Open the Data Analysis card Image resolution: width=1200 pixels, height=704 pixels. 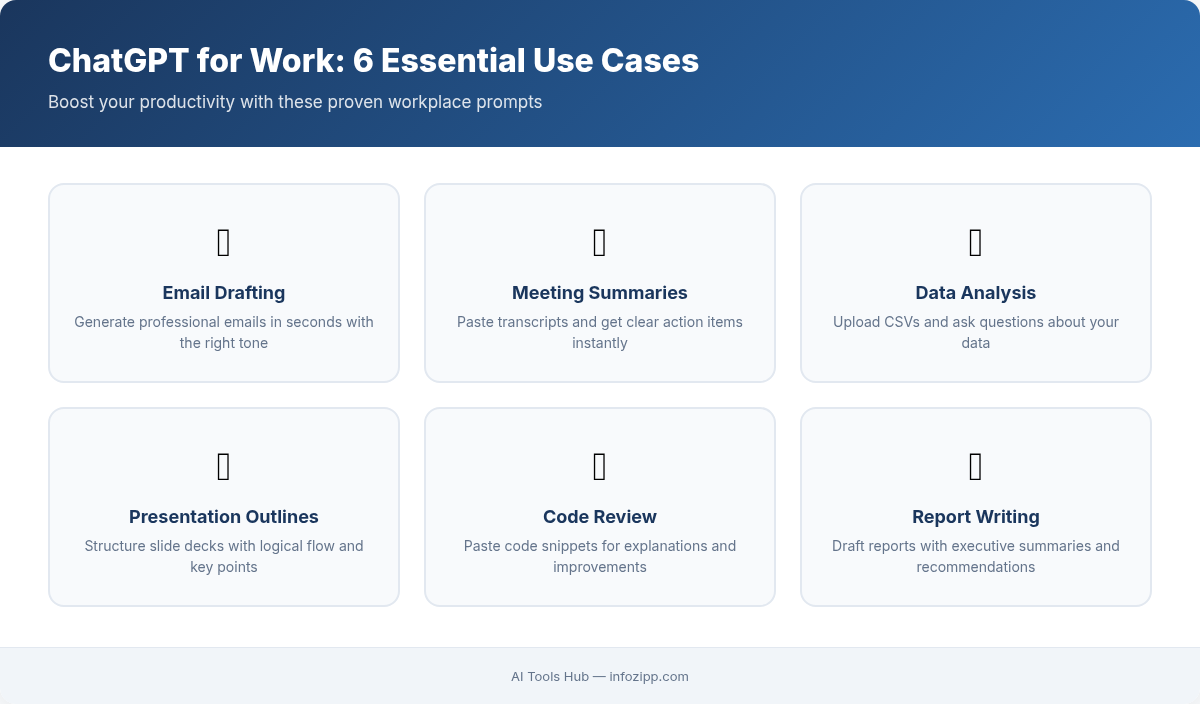(x=976, y=282)
